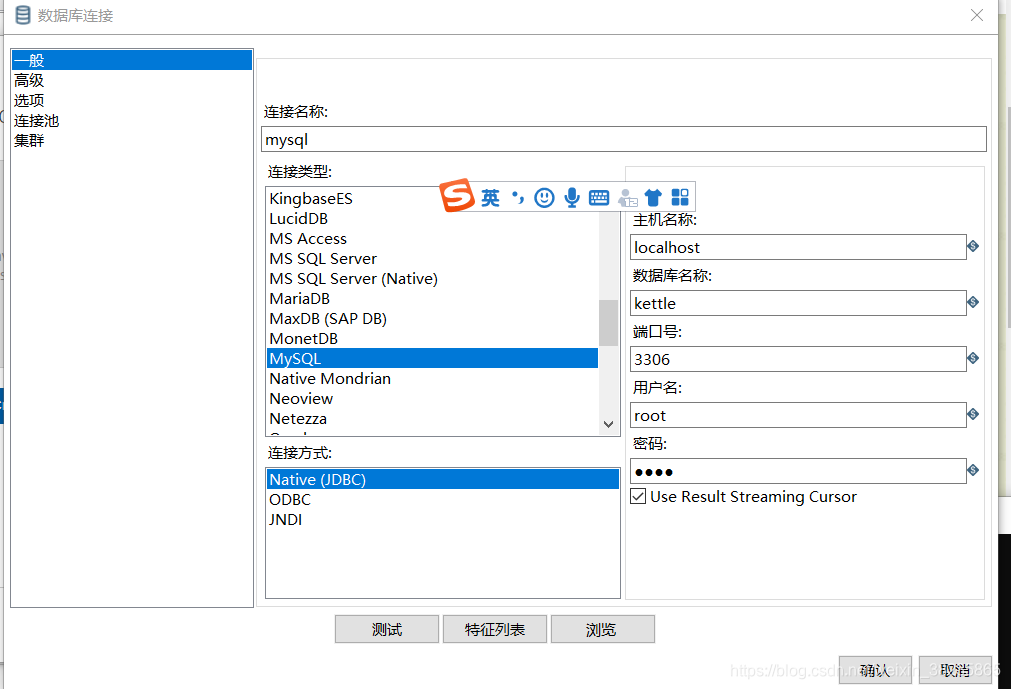Viewport: 1011px width, 689px height.
Task: Click the masked password field
Action: tap(798, 471)
